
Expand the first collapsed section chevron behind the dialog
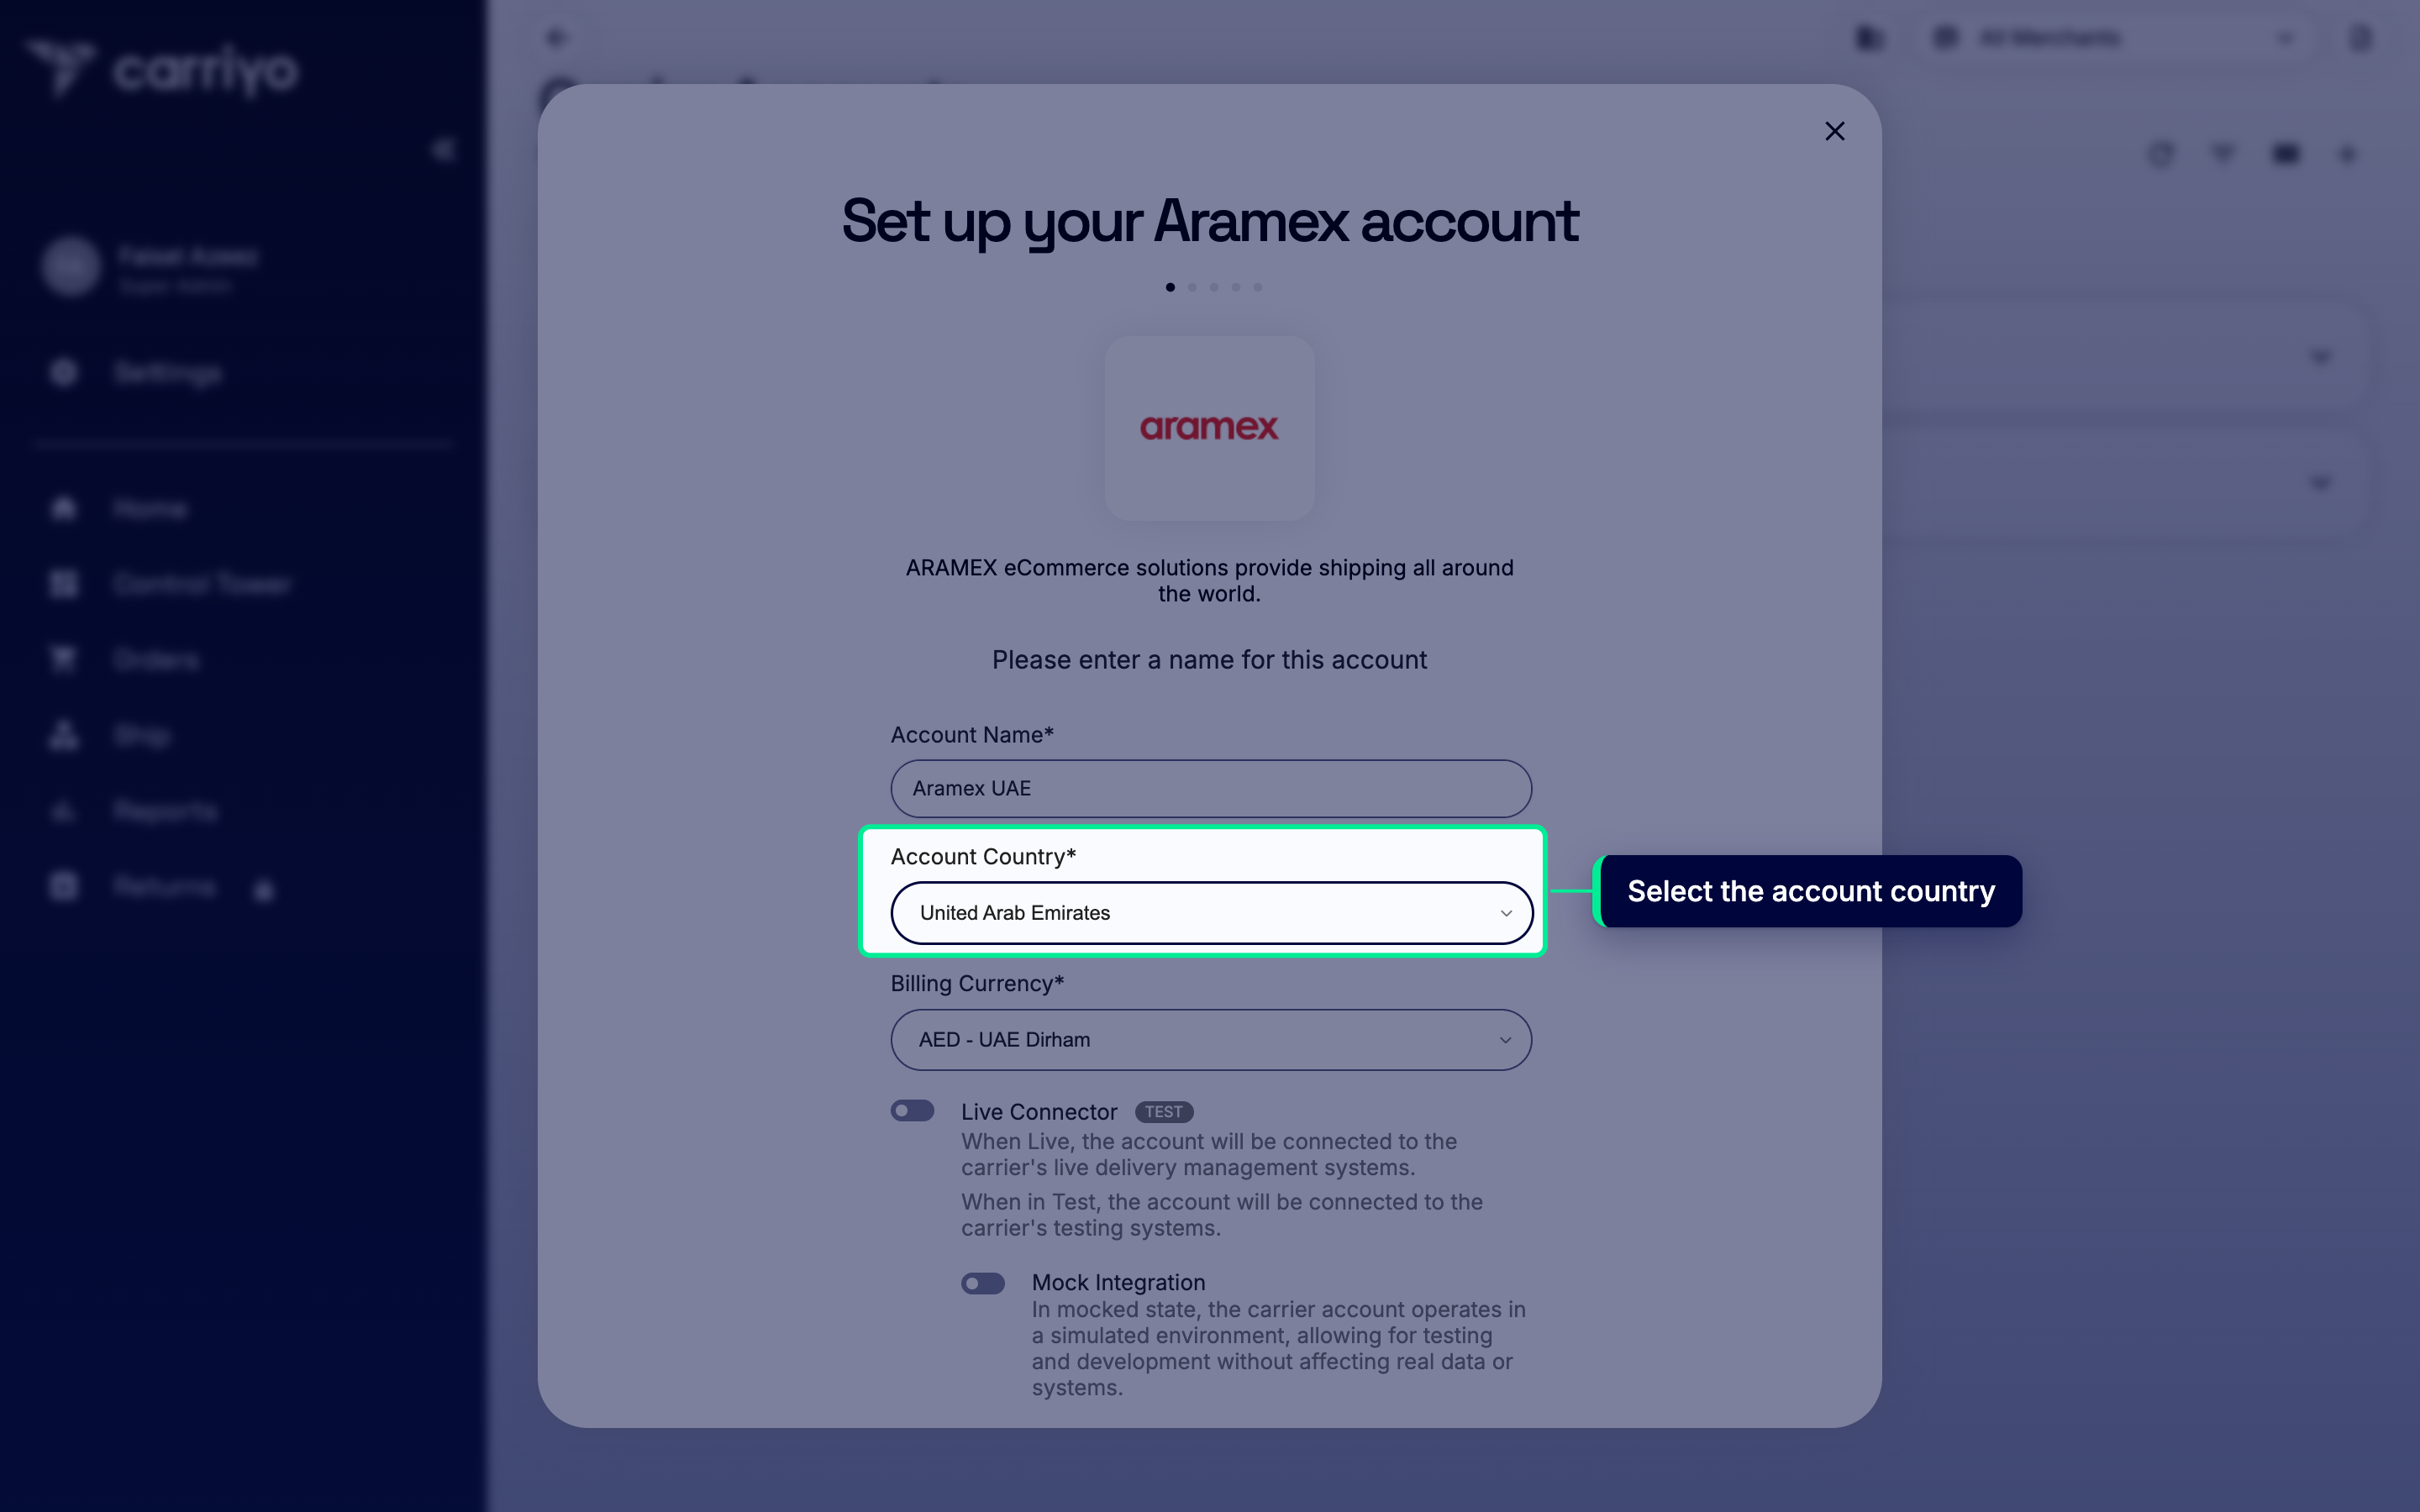[2320, 357]
